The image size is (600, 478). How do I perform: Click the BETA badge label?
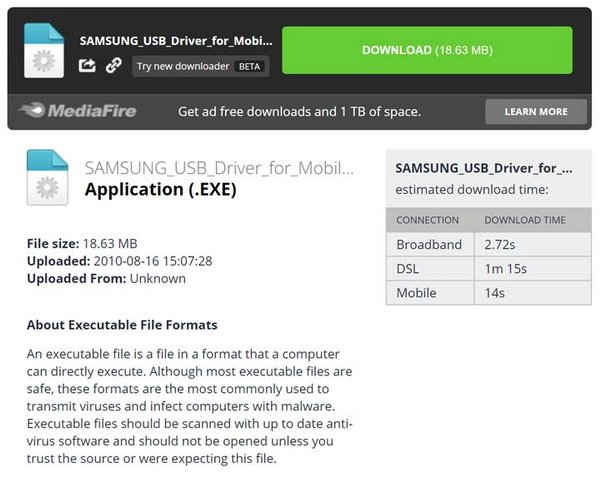coord(250,66)
